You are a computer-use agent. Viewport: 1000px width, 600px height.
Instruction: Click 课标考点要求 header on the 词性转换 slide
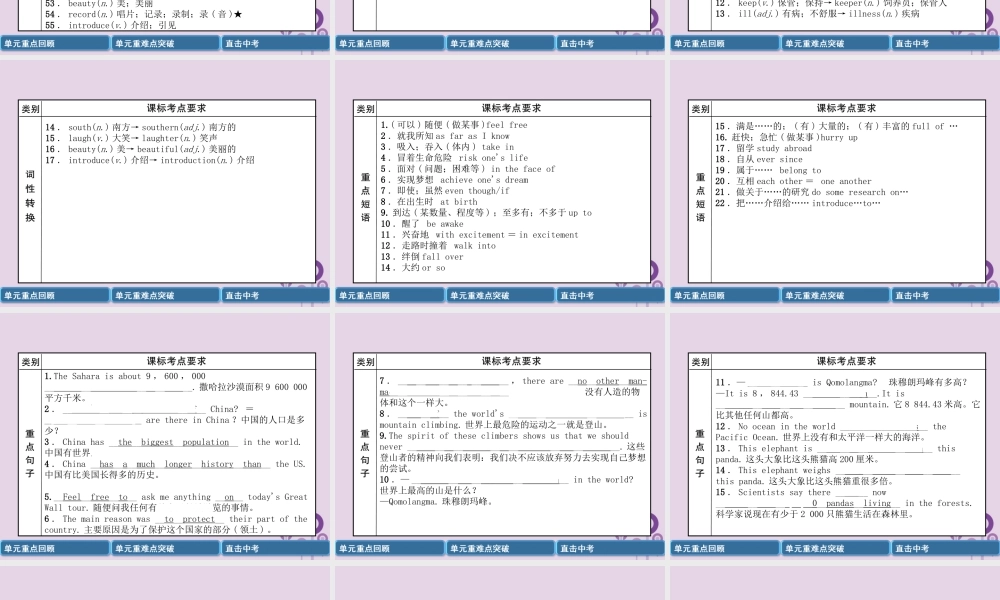(x=177, y=108)
